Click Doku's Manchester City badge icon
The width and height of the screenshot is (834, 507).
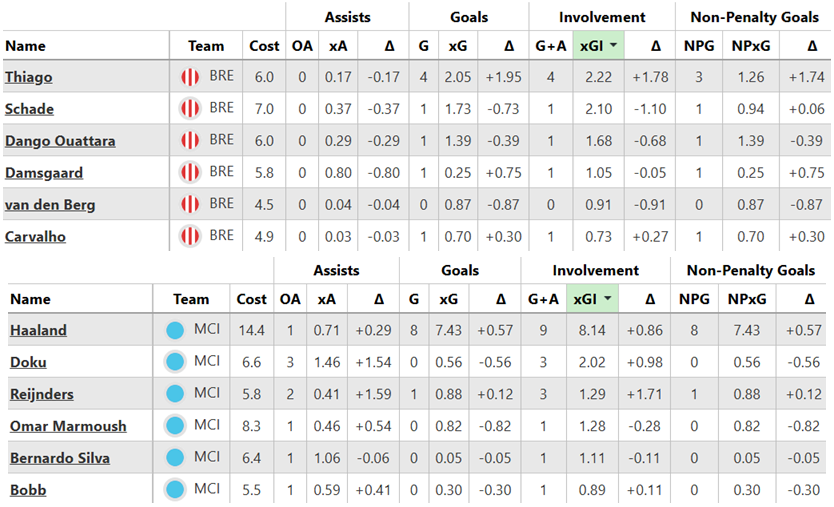point(176,362)
